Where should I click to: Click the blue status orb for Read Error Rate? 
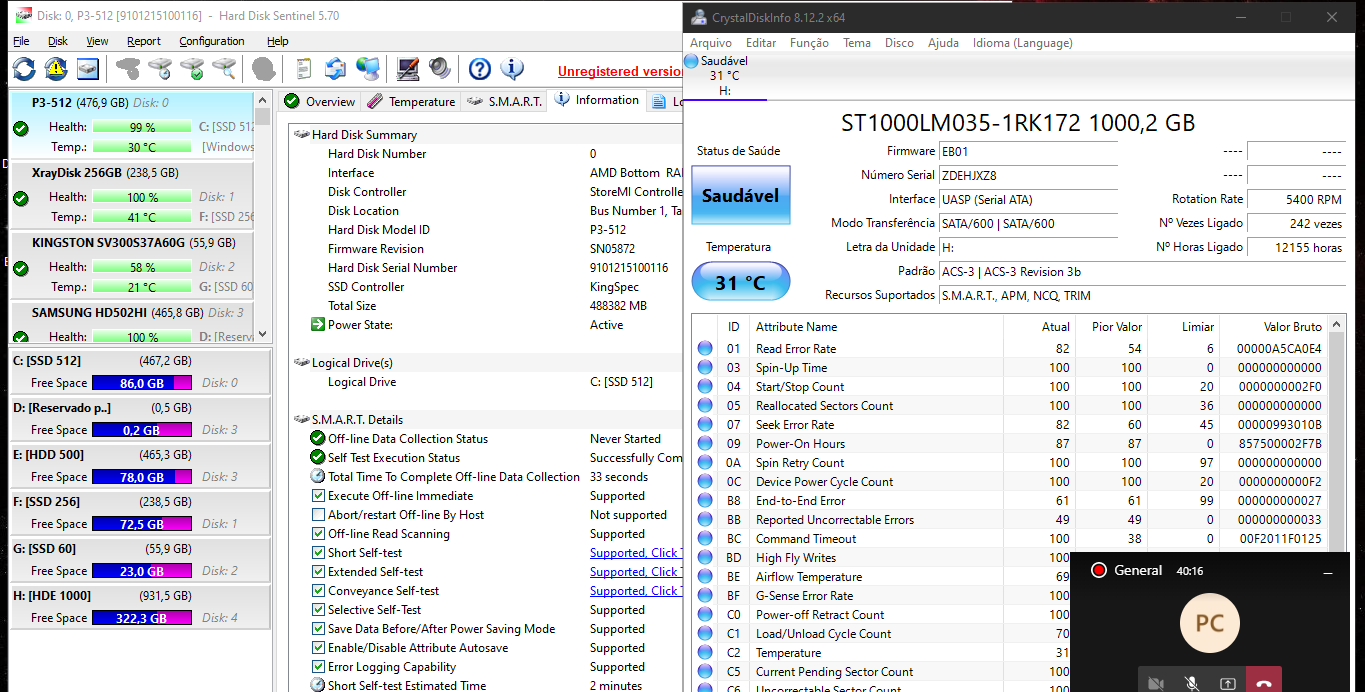[705, 349]
